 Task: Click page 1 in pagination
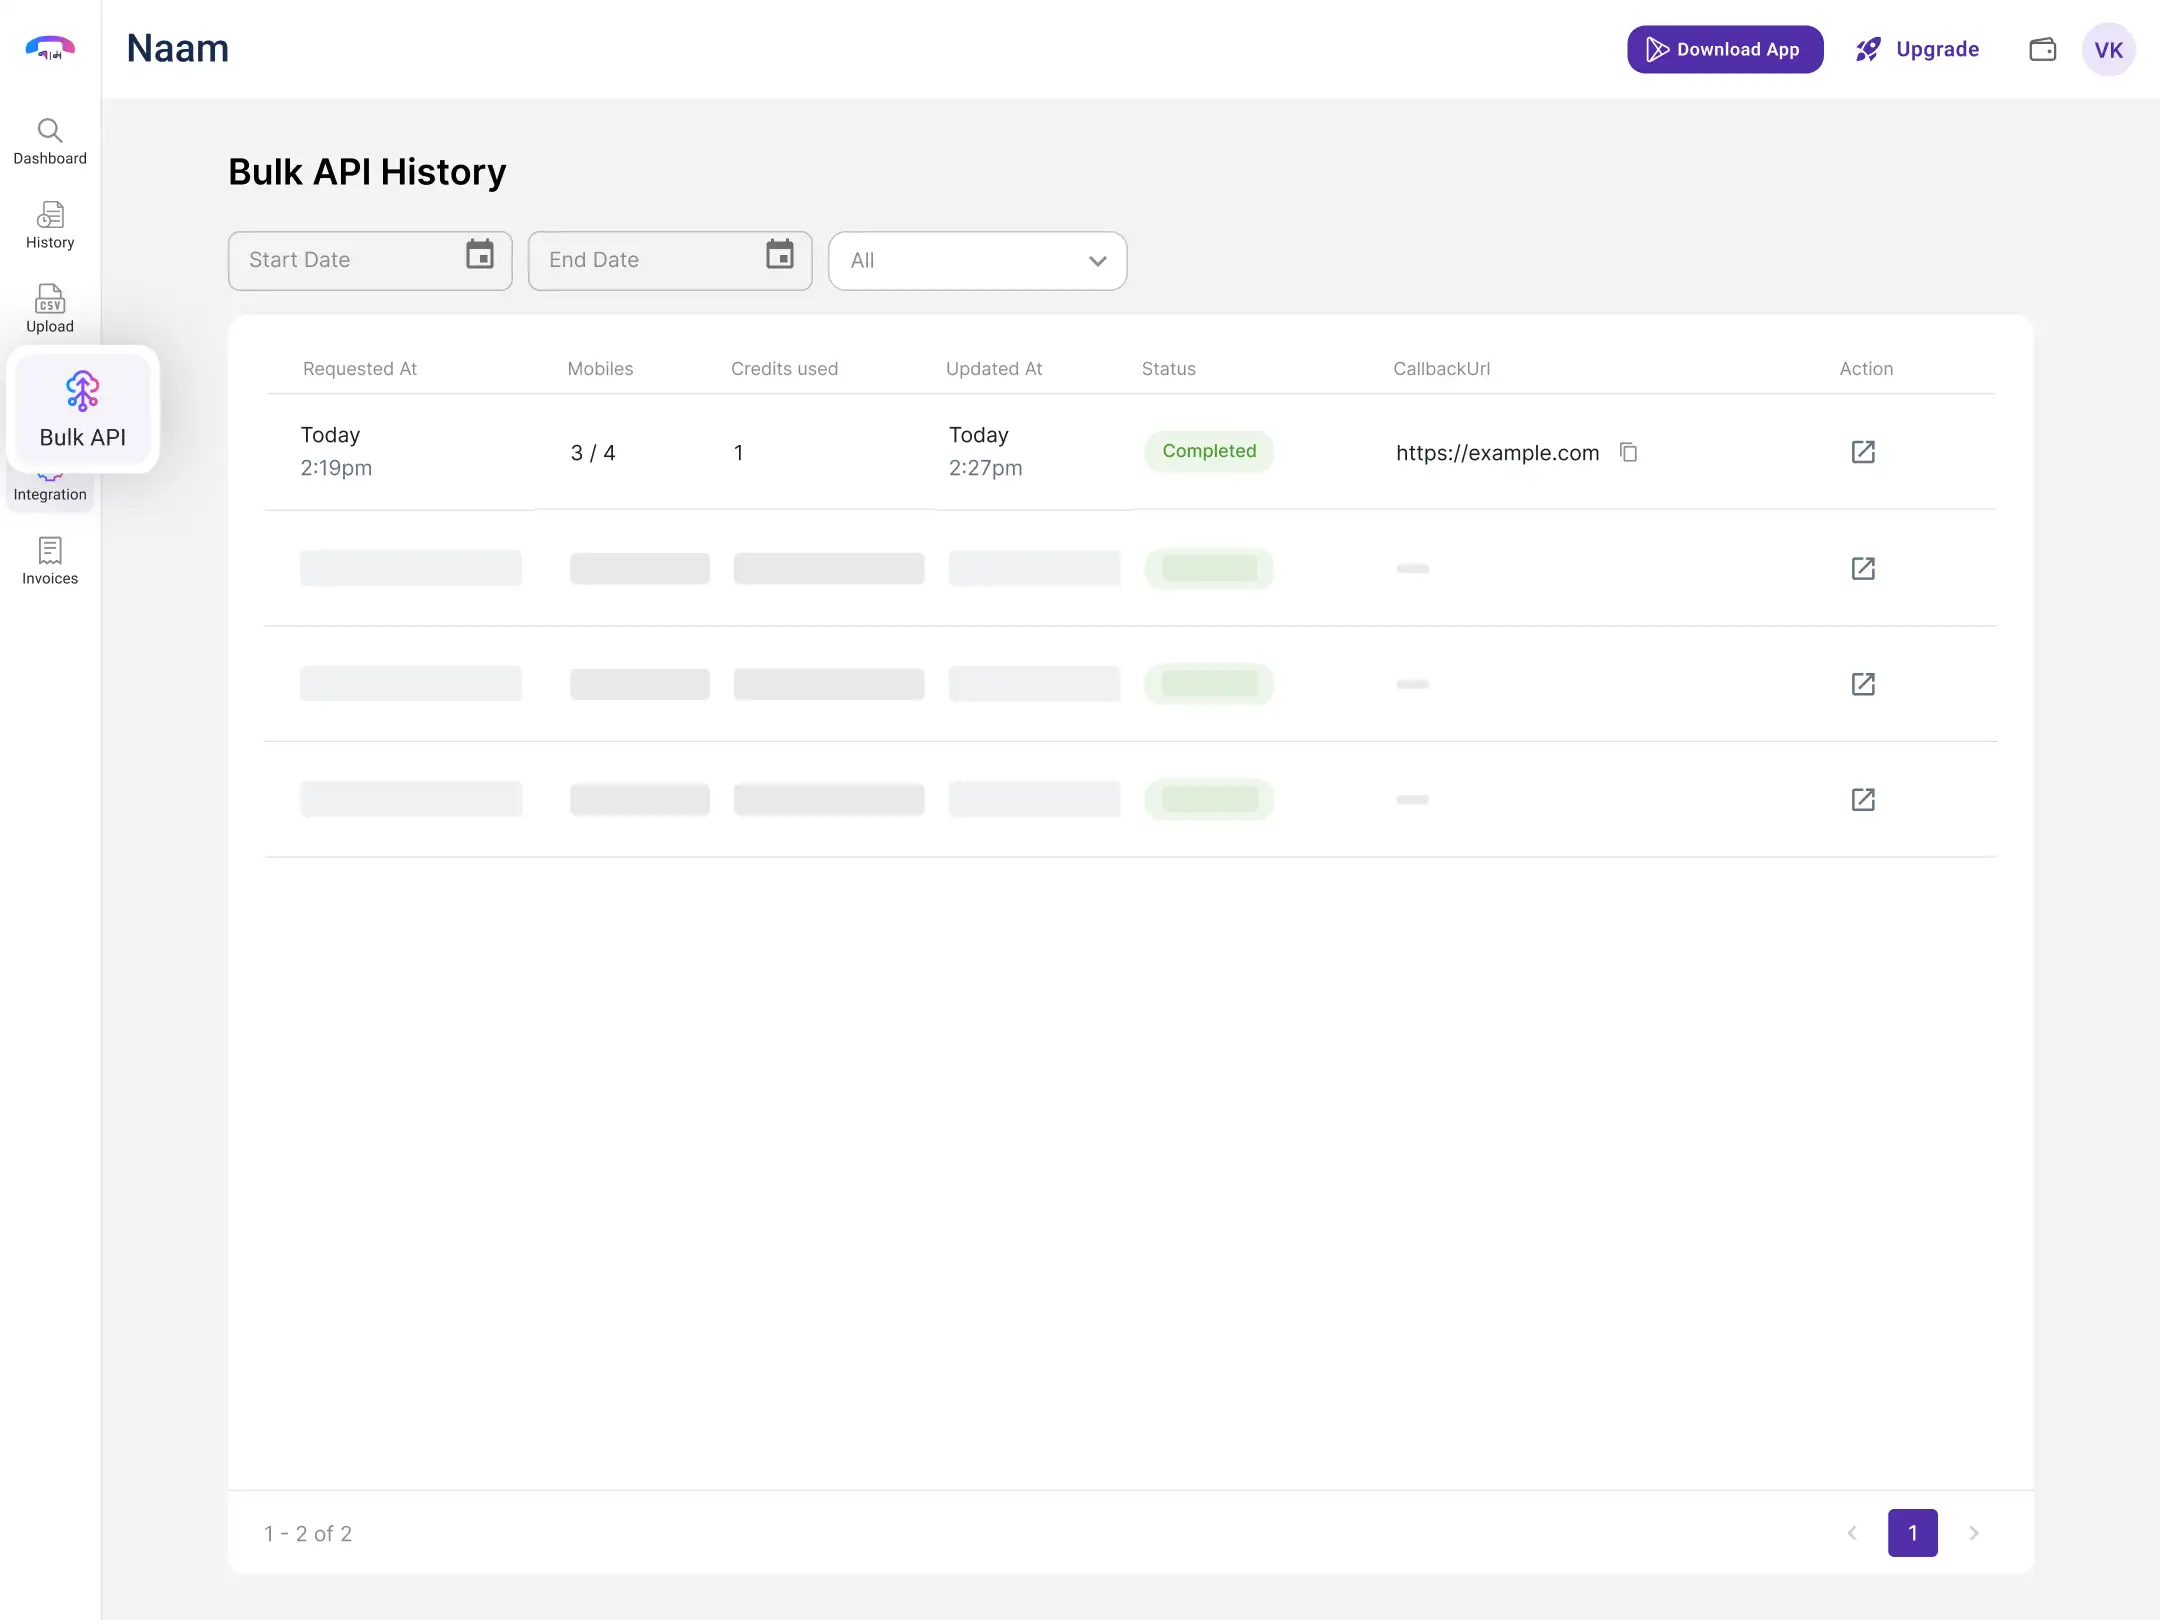point(1912,1533)
